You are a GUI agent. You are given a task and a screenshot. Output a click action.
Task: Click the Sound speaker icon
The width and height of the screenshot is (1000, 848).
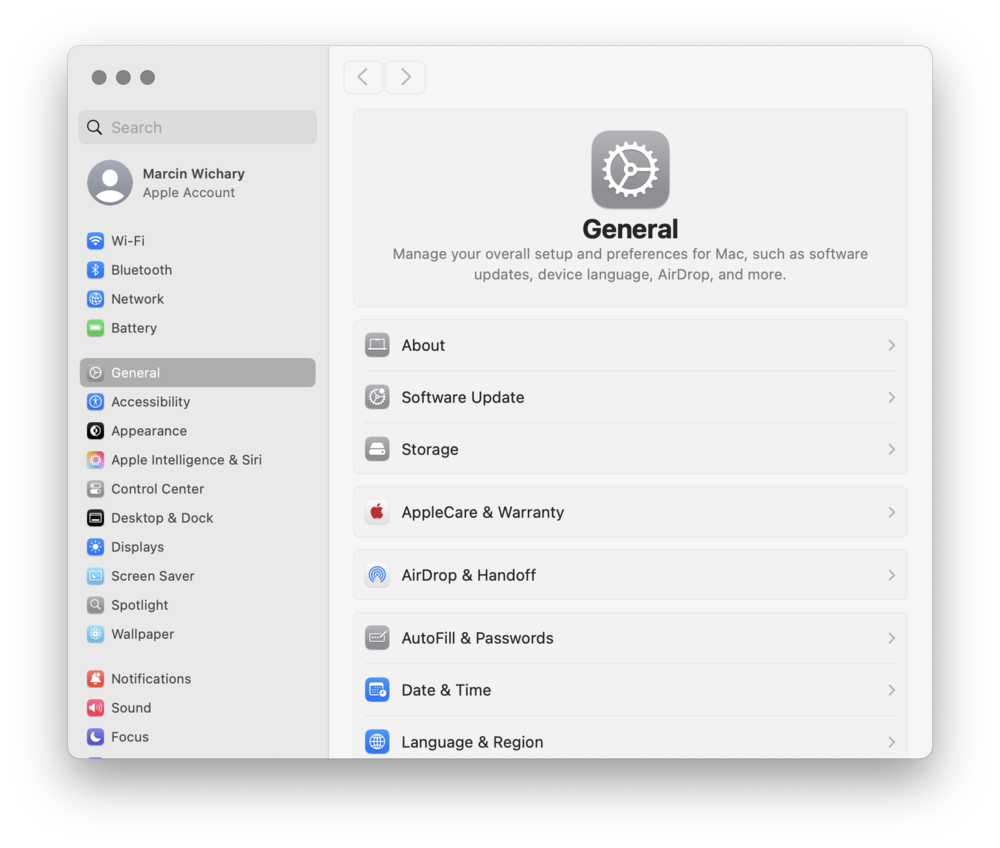95,708
